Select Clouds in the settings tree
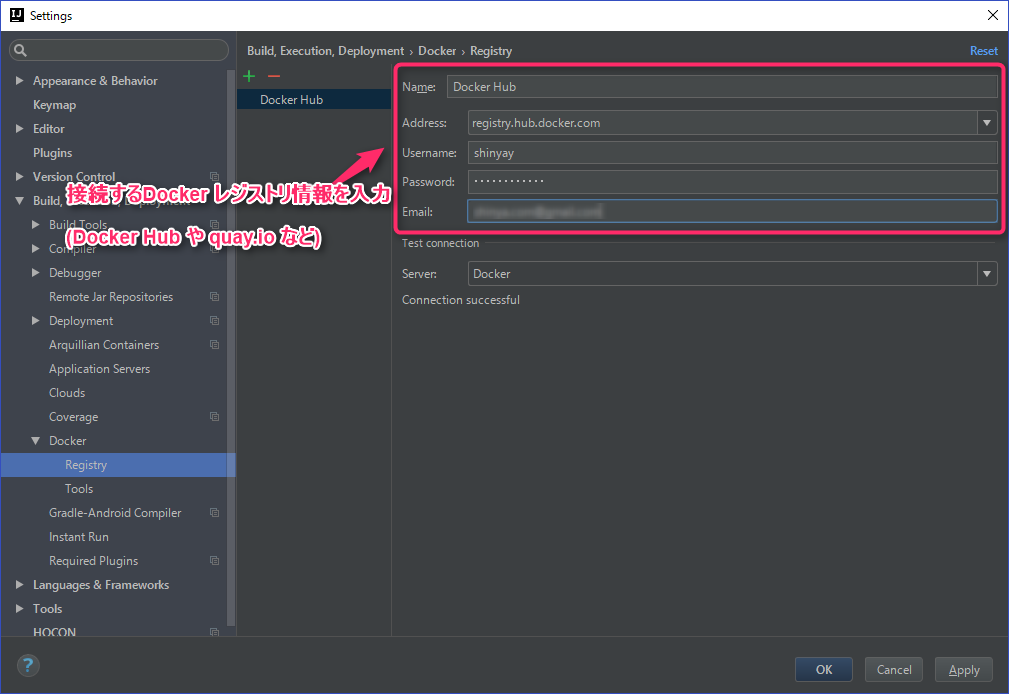Image resolution: width=1009 pixels, height=694 pixels. point(67,393)
